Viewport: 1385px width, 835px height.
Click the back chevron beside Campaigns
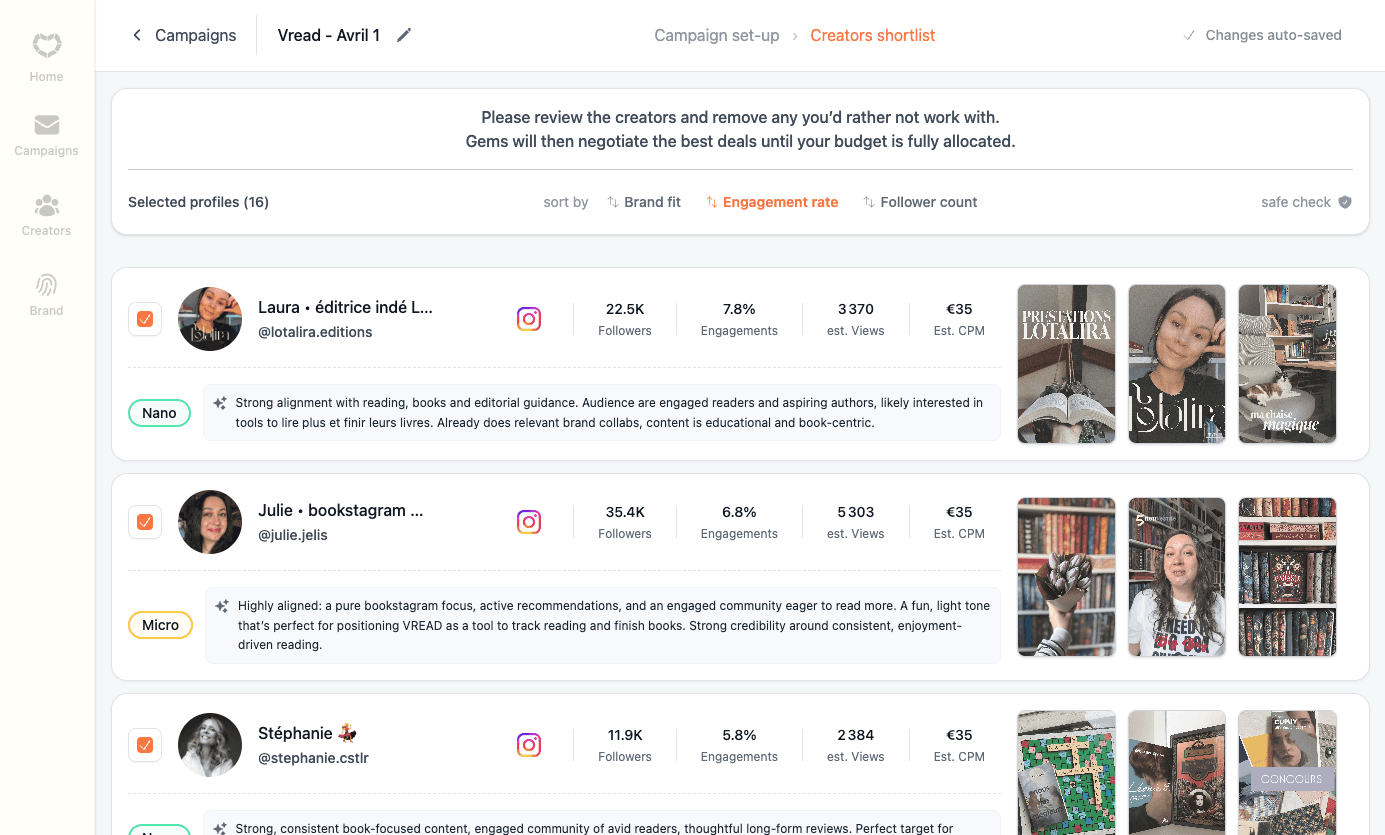pos(137,36)
